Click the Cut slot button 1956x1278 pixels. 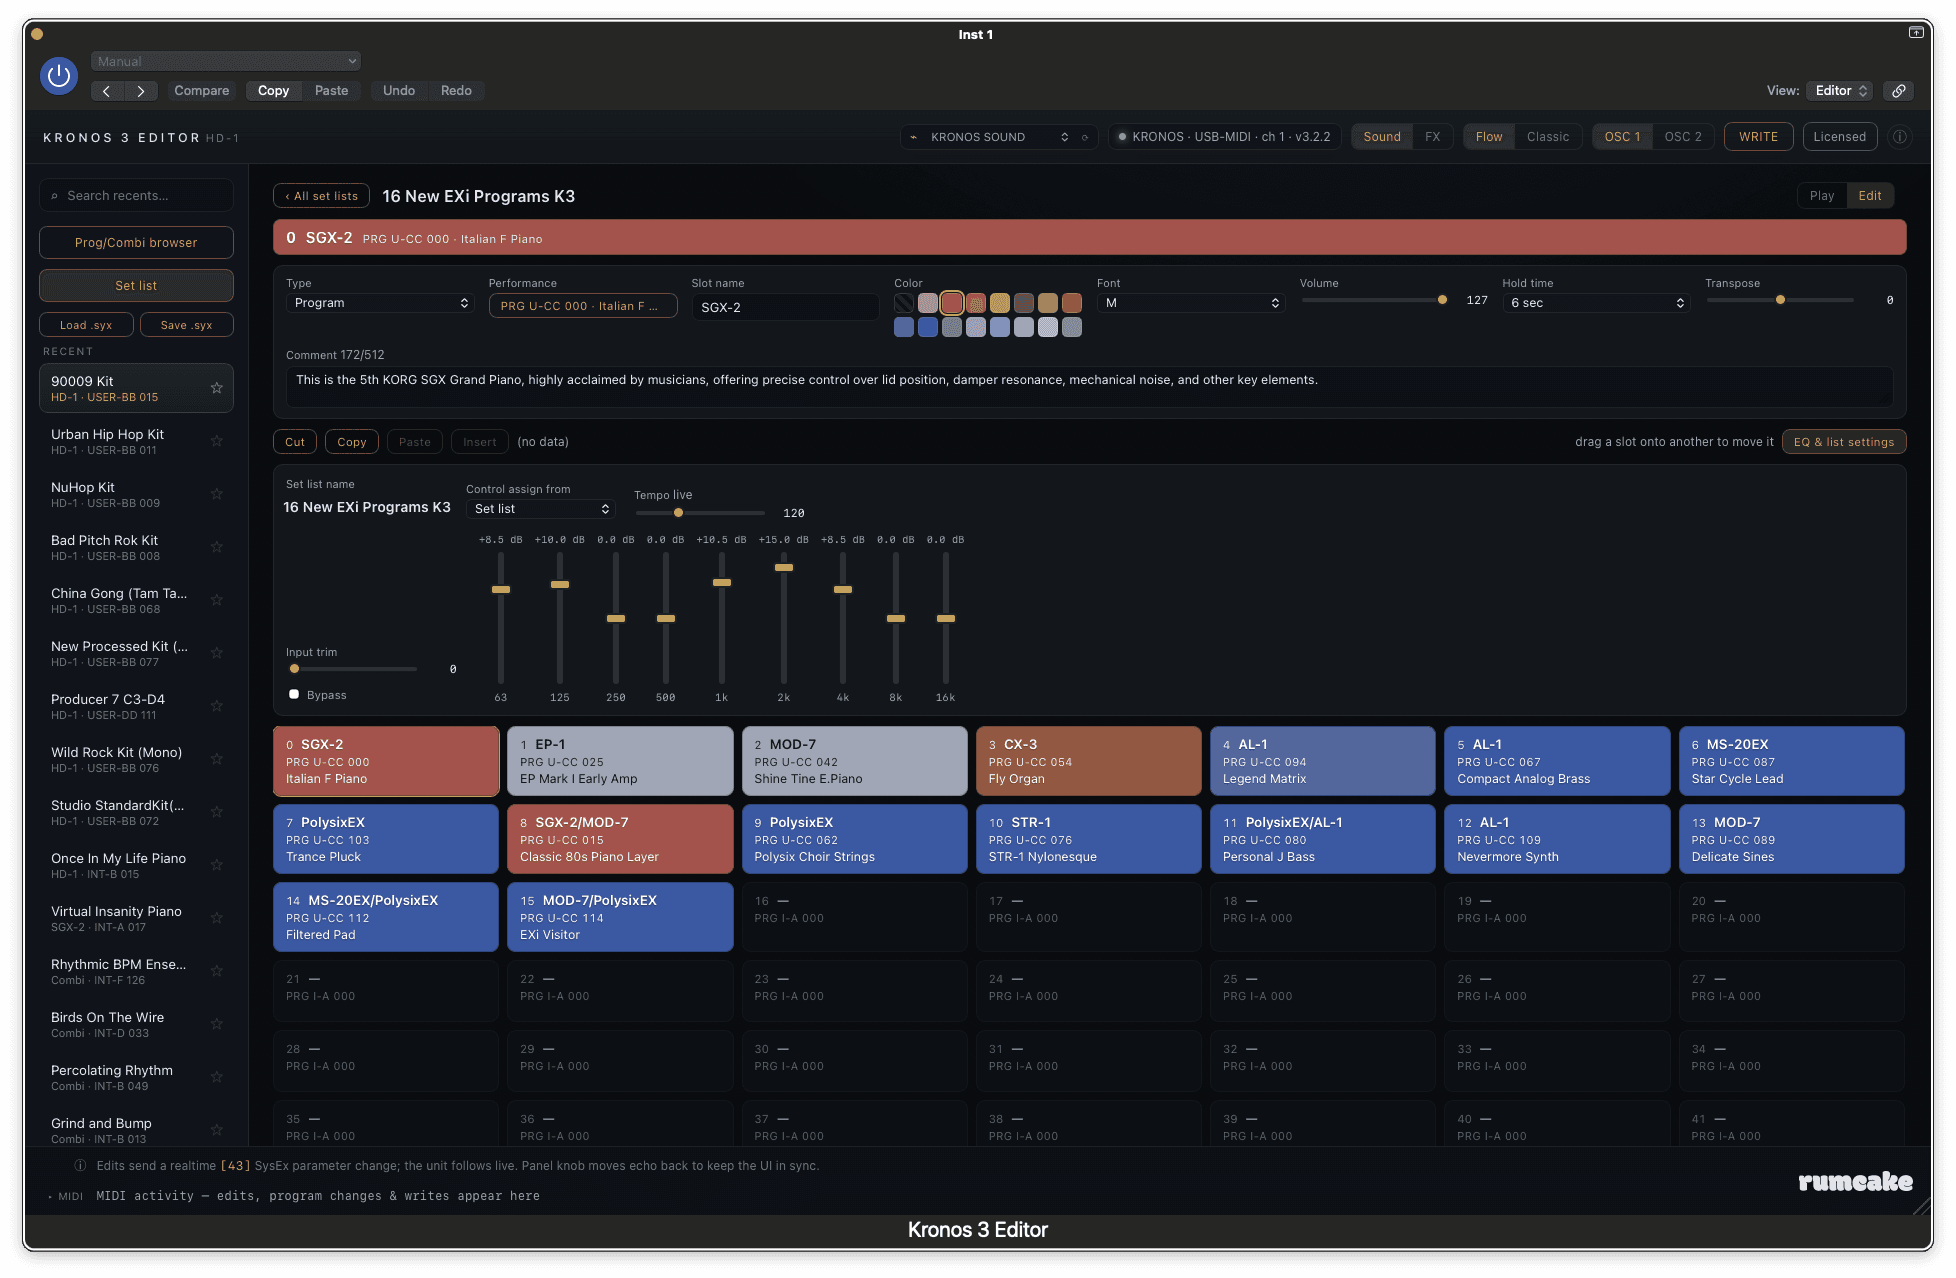click(295, 442)
